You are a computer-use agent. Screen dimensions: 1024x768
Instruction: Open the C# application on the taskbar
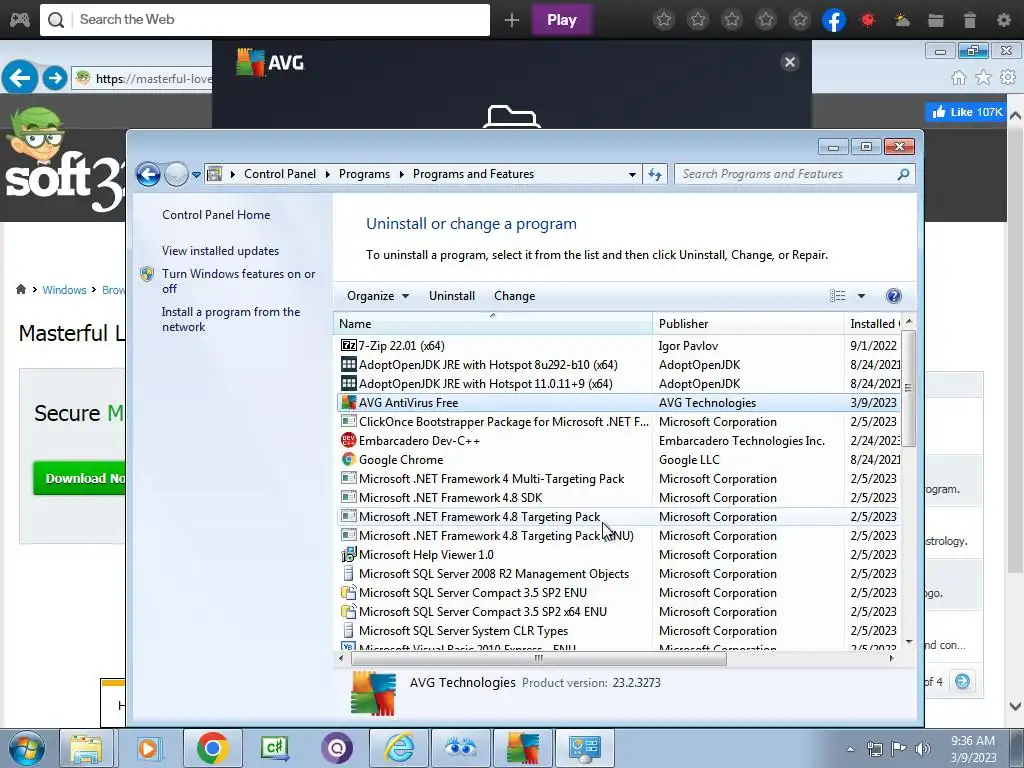tap(274, 748)
